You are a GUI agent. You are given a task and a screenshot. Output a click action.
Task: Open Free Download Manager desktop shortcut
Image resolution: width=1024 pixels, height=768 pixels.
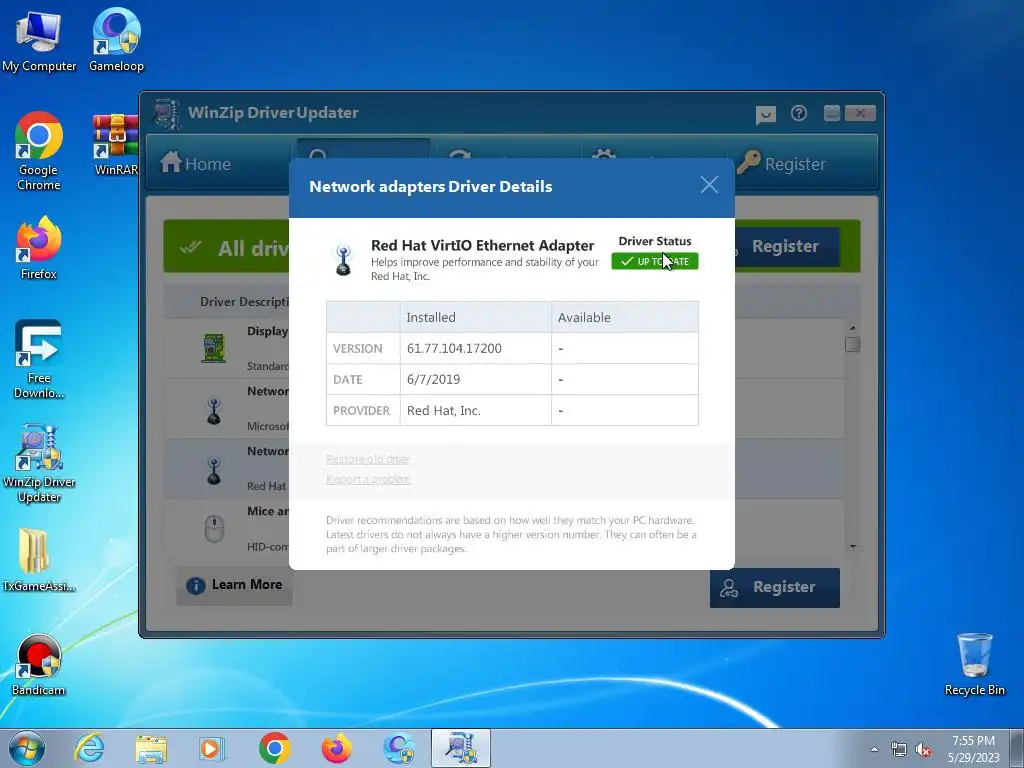[39, 359]
